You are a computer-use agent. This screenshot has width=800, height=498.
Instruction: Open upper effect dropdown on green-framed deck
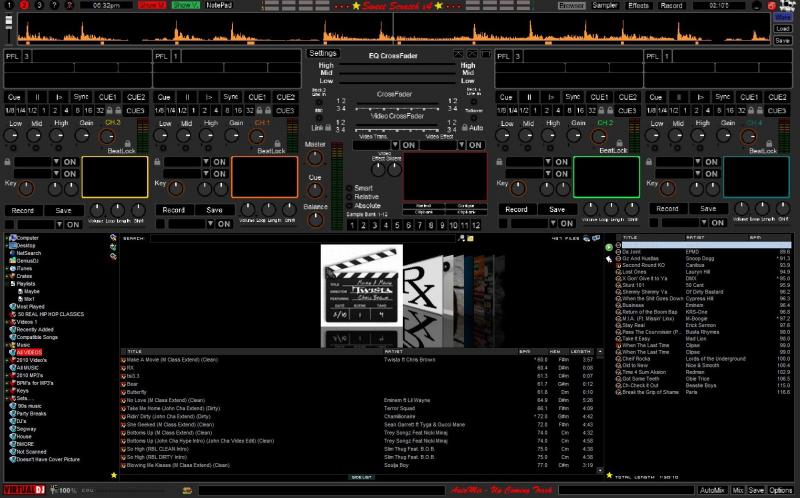(547, 162)
